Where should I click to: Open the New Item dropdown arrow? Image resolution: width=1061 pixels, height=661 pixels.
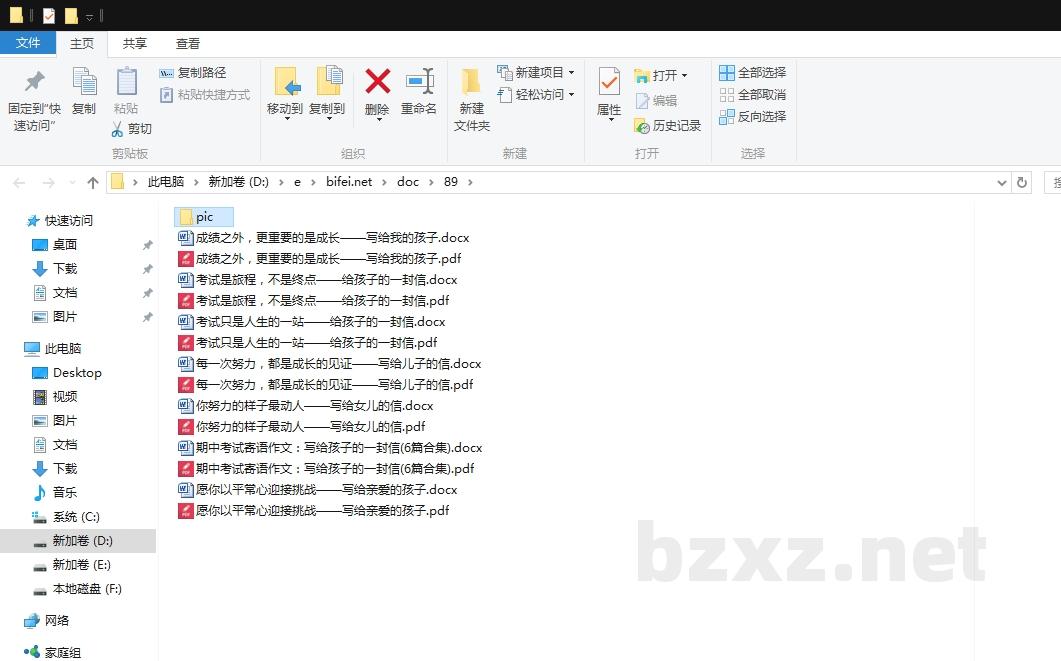click(571, 73)
